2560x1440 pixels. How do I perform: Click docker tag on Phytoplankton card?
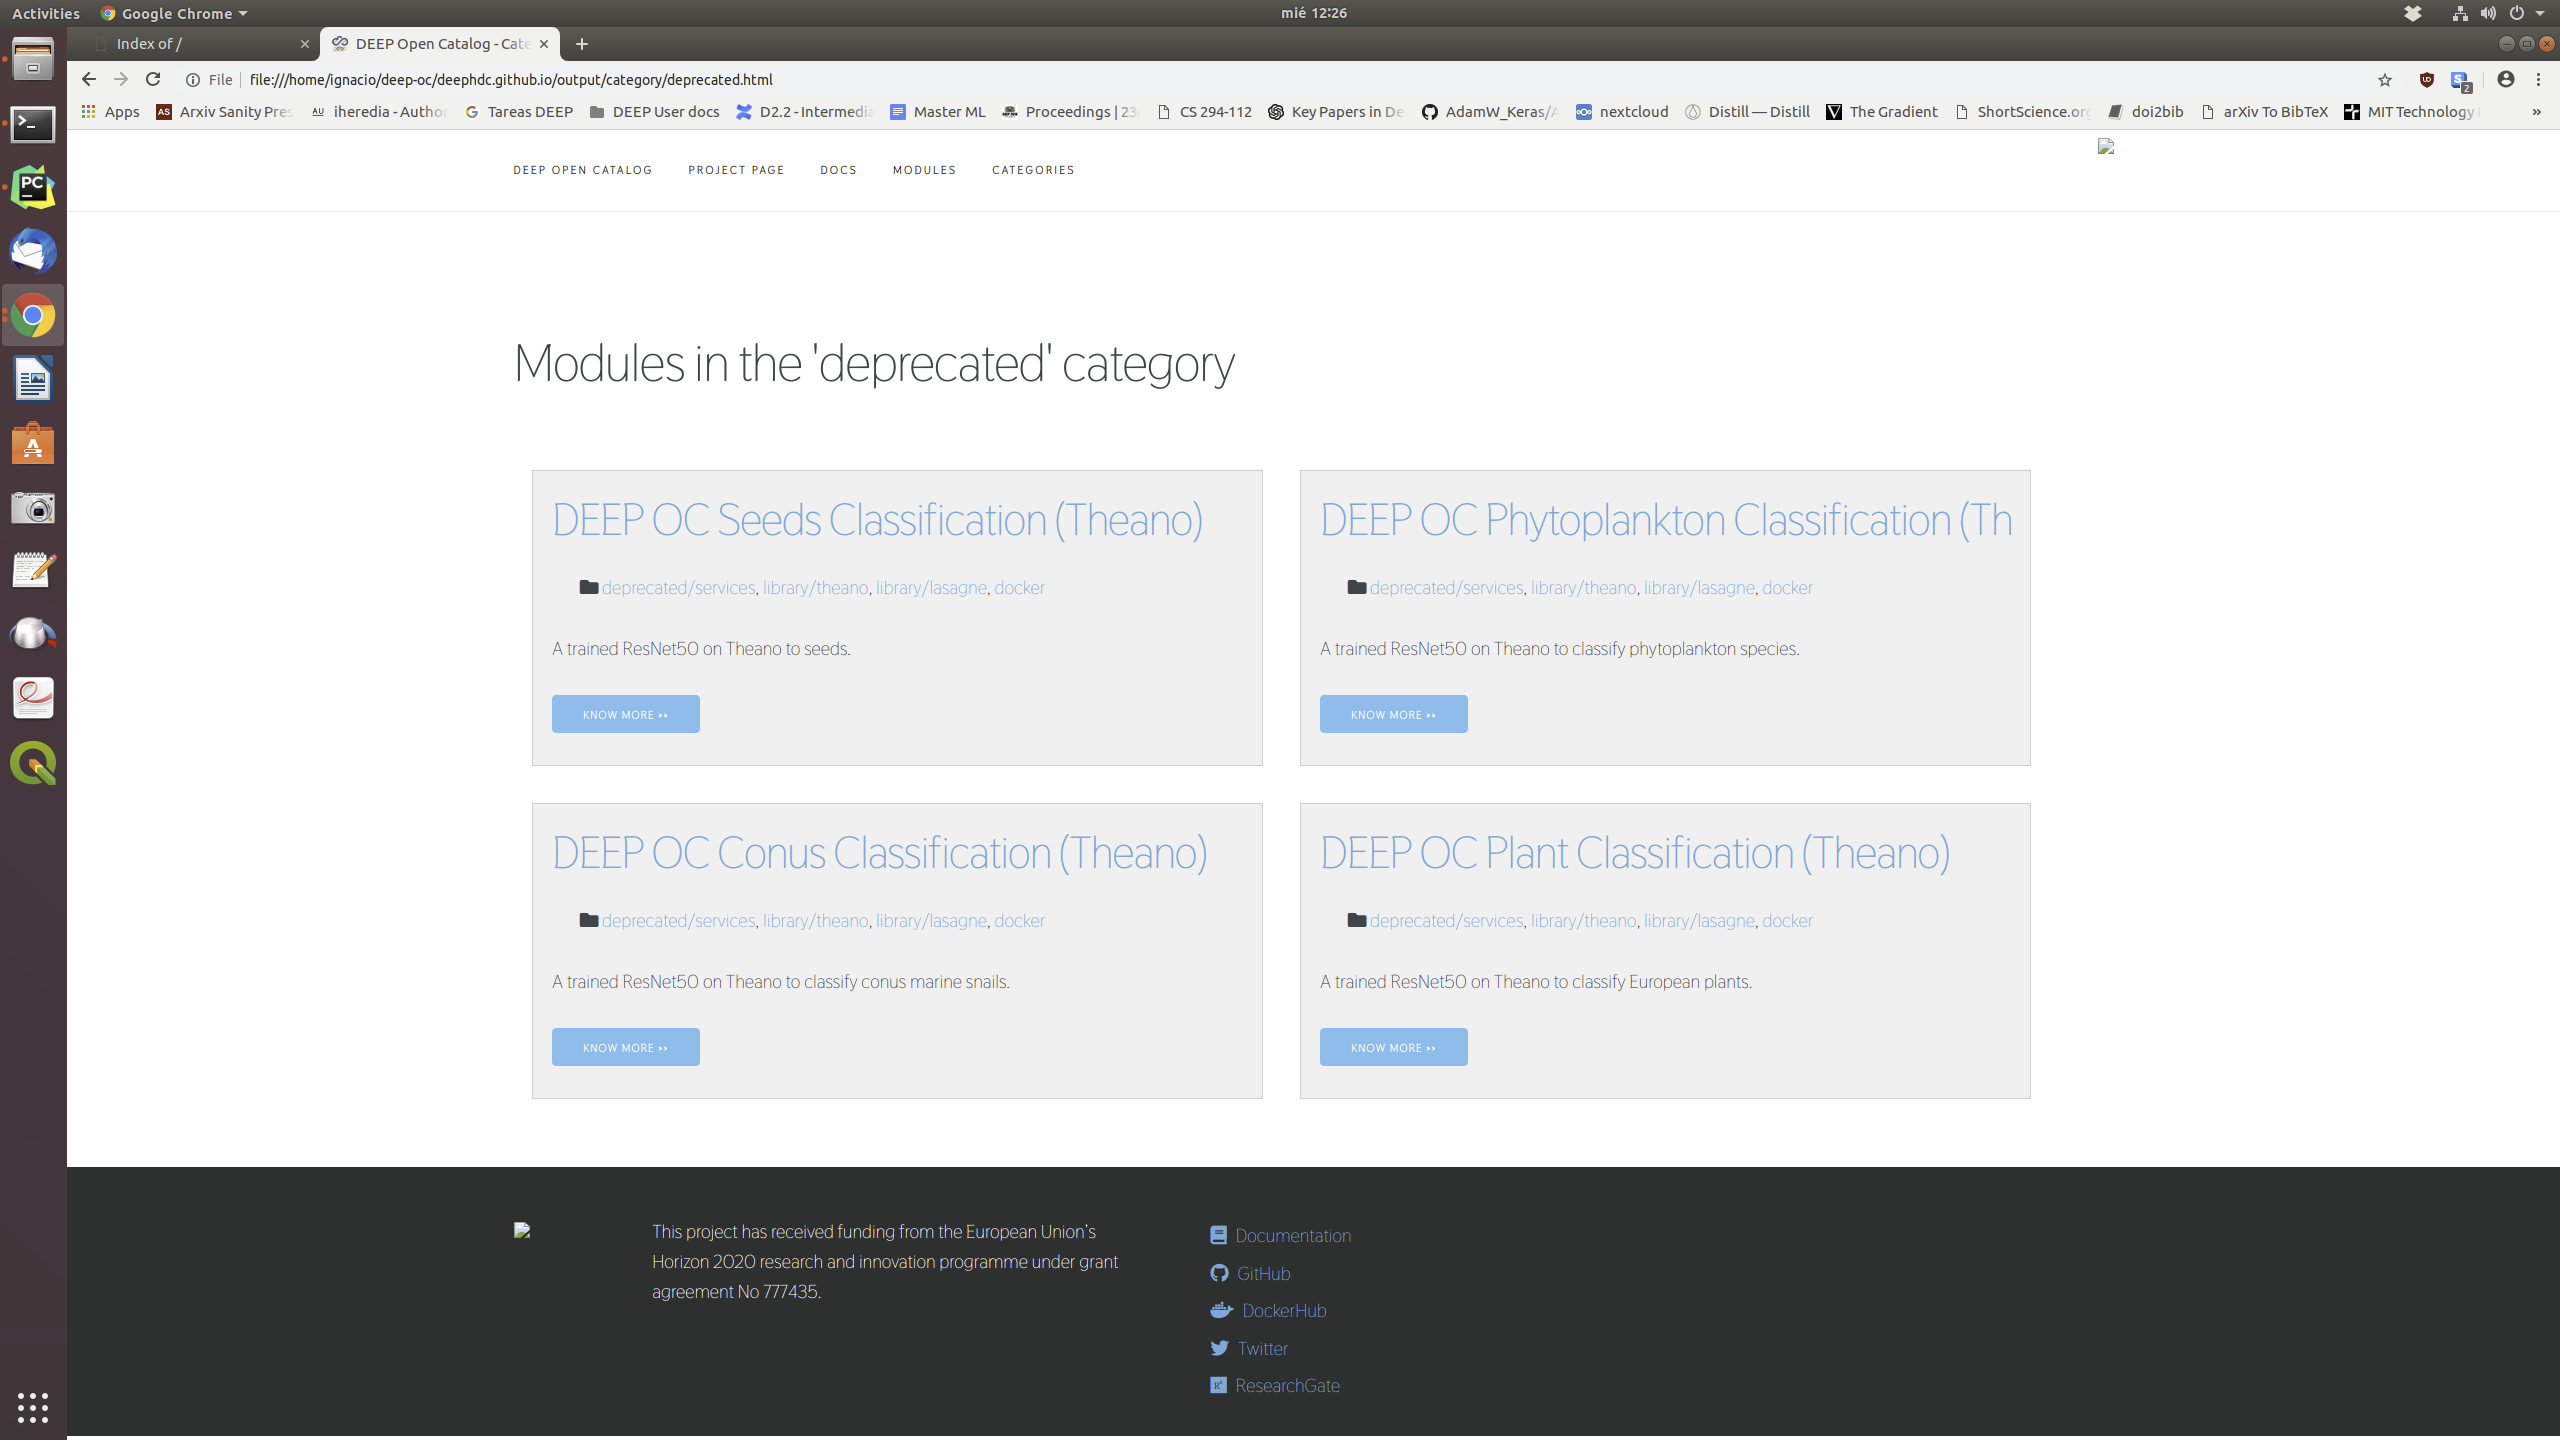pos(1787,588)
